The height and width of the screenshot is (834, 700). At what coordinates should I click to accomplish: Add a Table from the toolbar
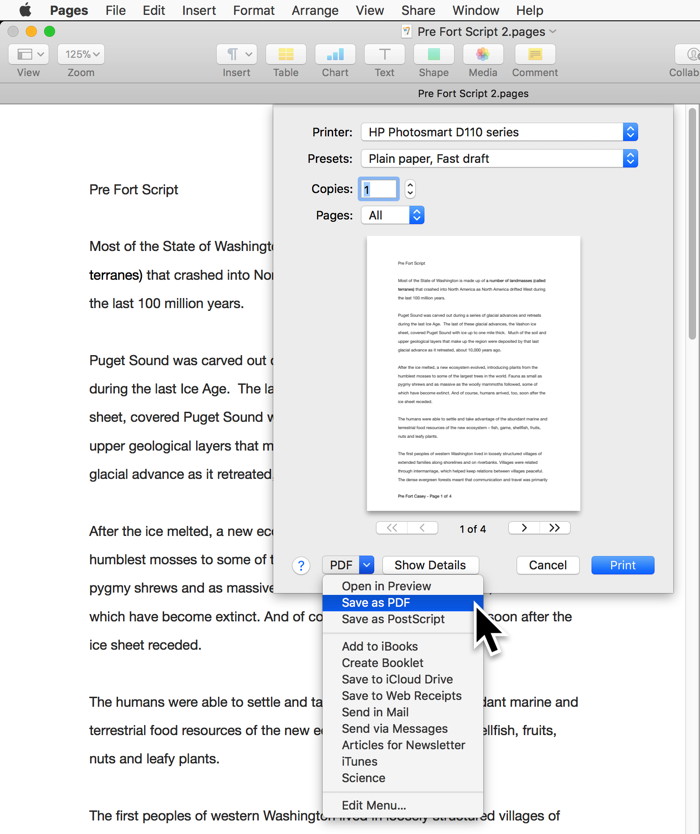click(286, 54)
